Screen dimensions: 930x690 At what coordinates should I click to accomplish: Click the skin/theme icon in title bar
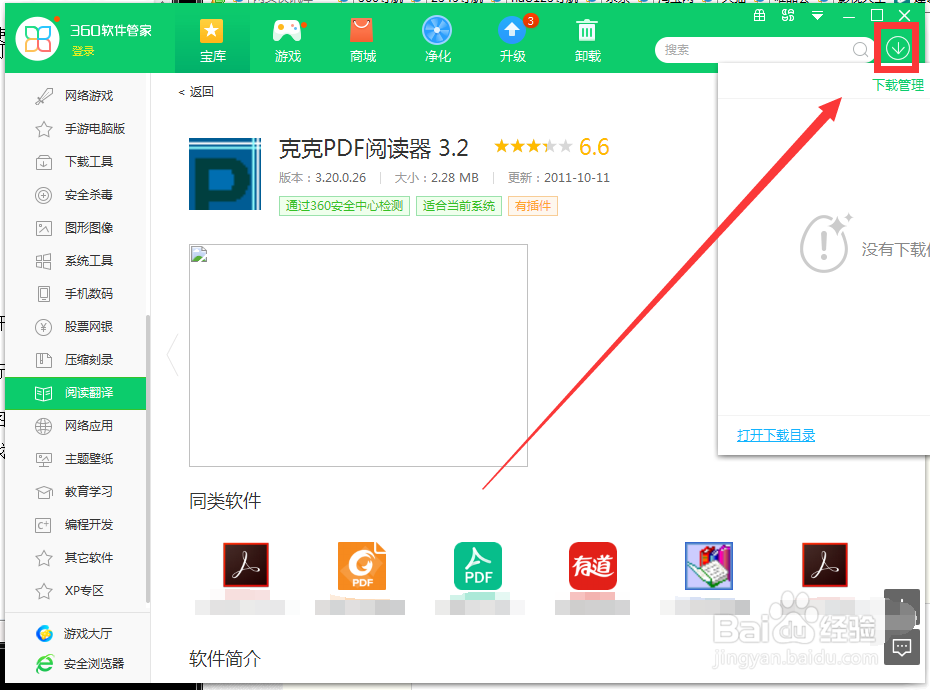pos(759,15)
